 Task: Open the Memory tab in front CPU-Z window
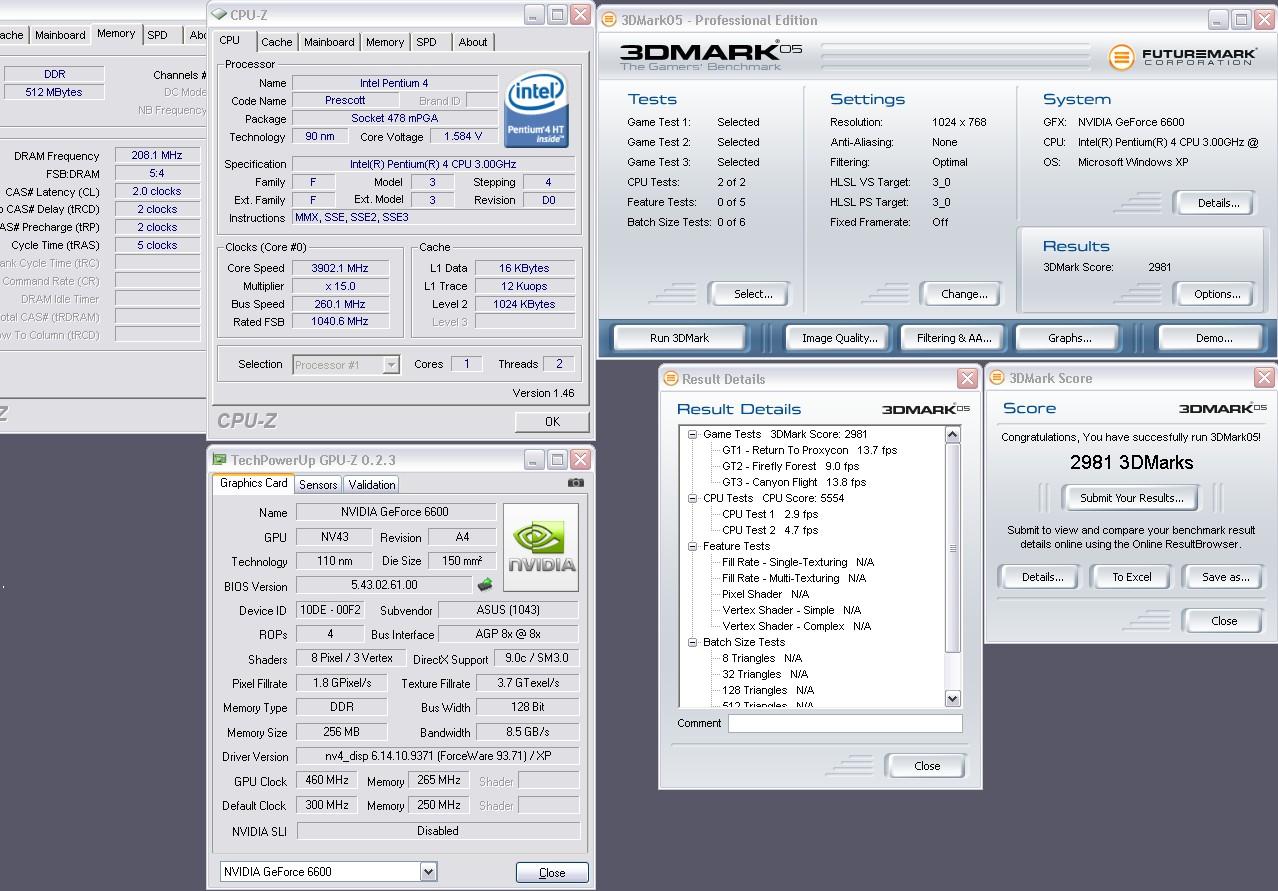[x=385, y=42]
